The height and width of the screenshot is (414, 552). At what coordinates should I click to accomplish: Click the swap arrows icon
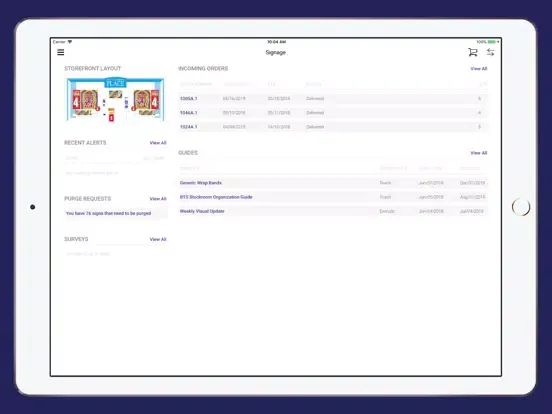[x=490, y=52]
